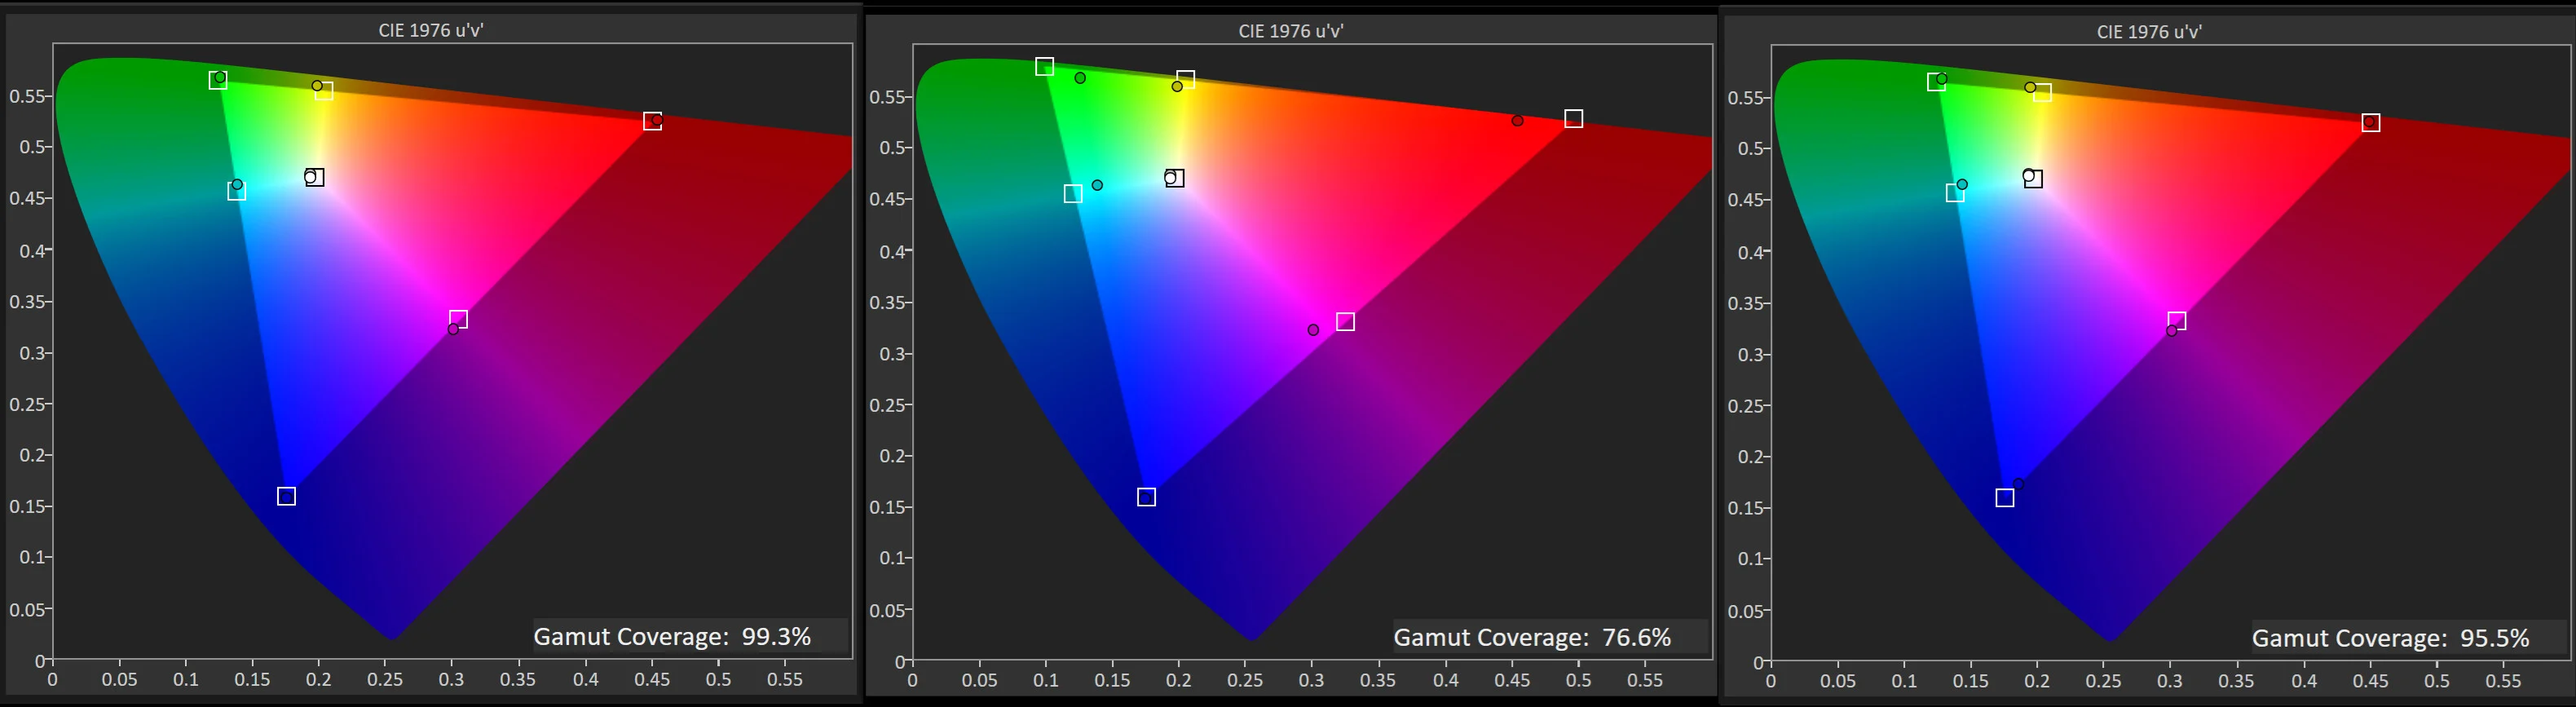
Task: Click red target square in left chart
Action: (652, 121)
